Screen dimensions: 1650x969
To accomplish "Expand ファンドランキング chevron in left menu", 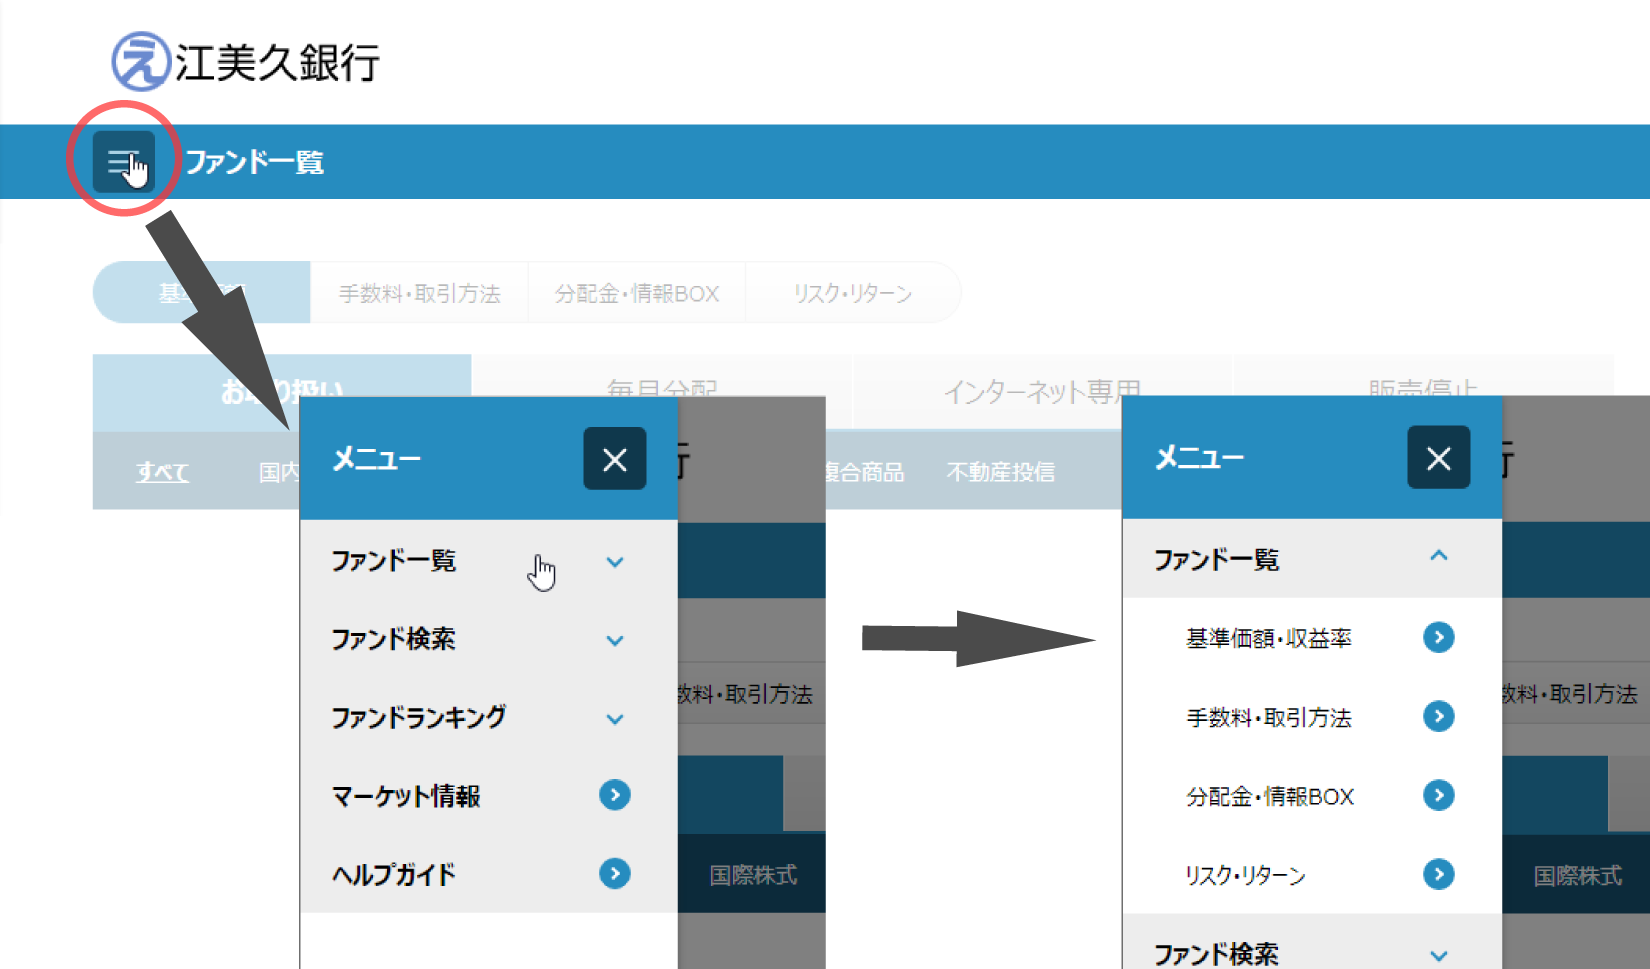I will [x=615, y=719].
